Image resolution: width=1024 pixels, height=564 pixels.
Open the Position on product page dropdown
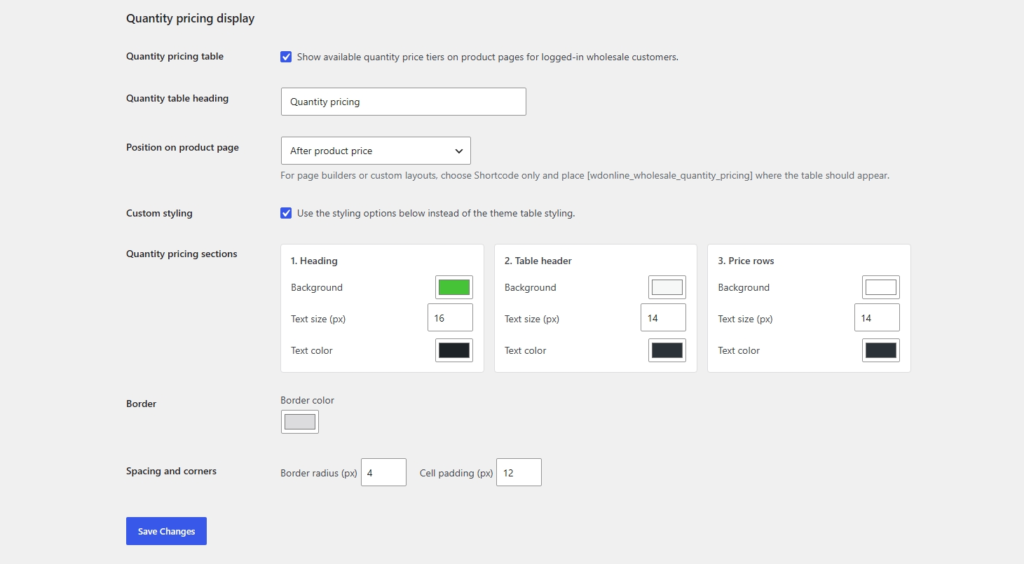[x=376, y=151]
